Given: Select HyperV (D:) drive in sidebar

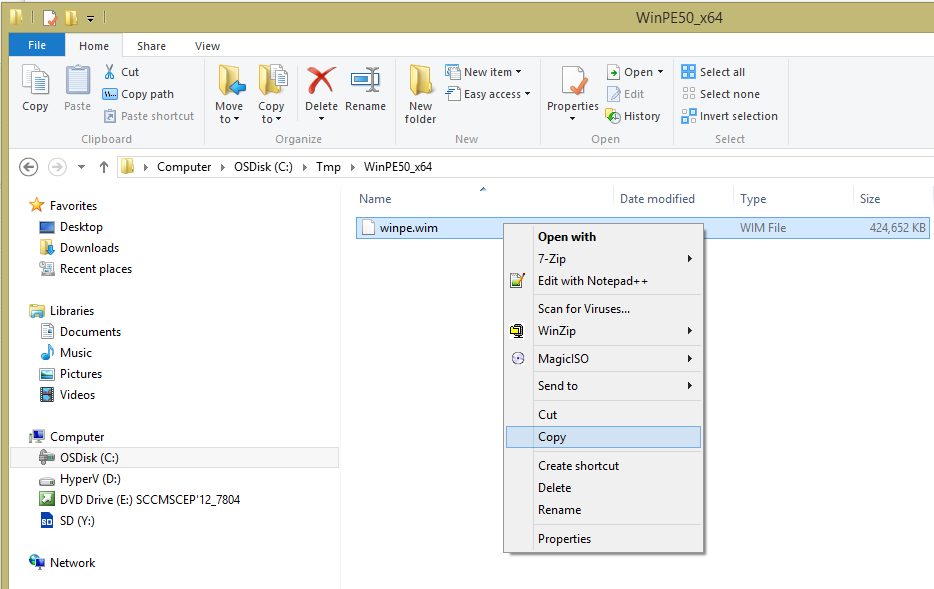Looking at the screenshot, I should [x=79, y=479].
